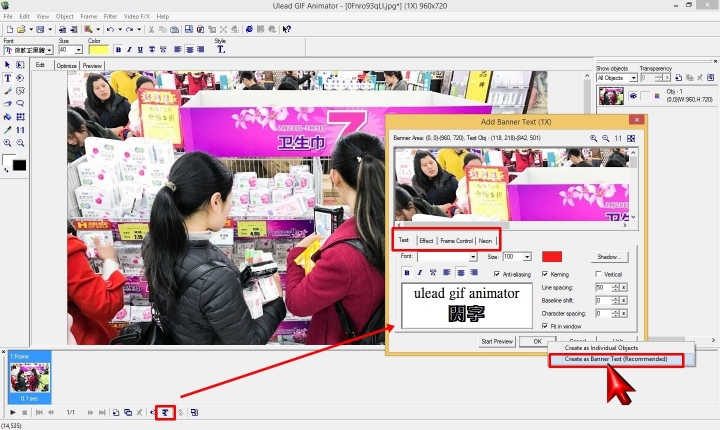Click the Save disk icon in toolbar
This screenshot has width=720, height=430.
pyautogui.click(x=40, y=29)
